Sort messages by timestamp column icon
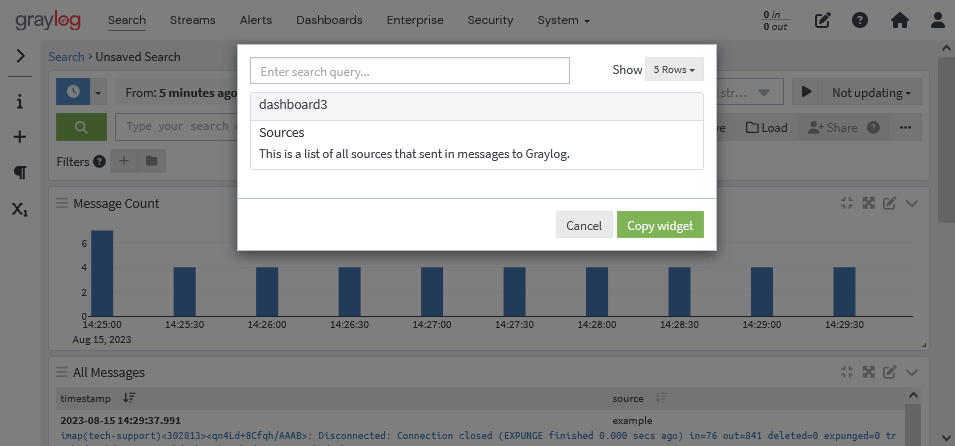This screenshot has height=446, width=955. pyautogui.click(x=129, y=398)
